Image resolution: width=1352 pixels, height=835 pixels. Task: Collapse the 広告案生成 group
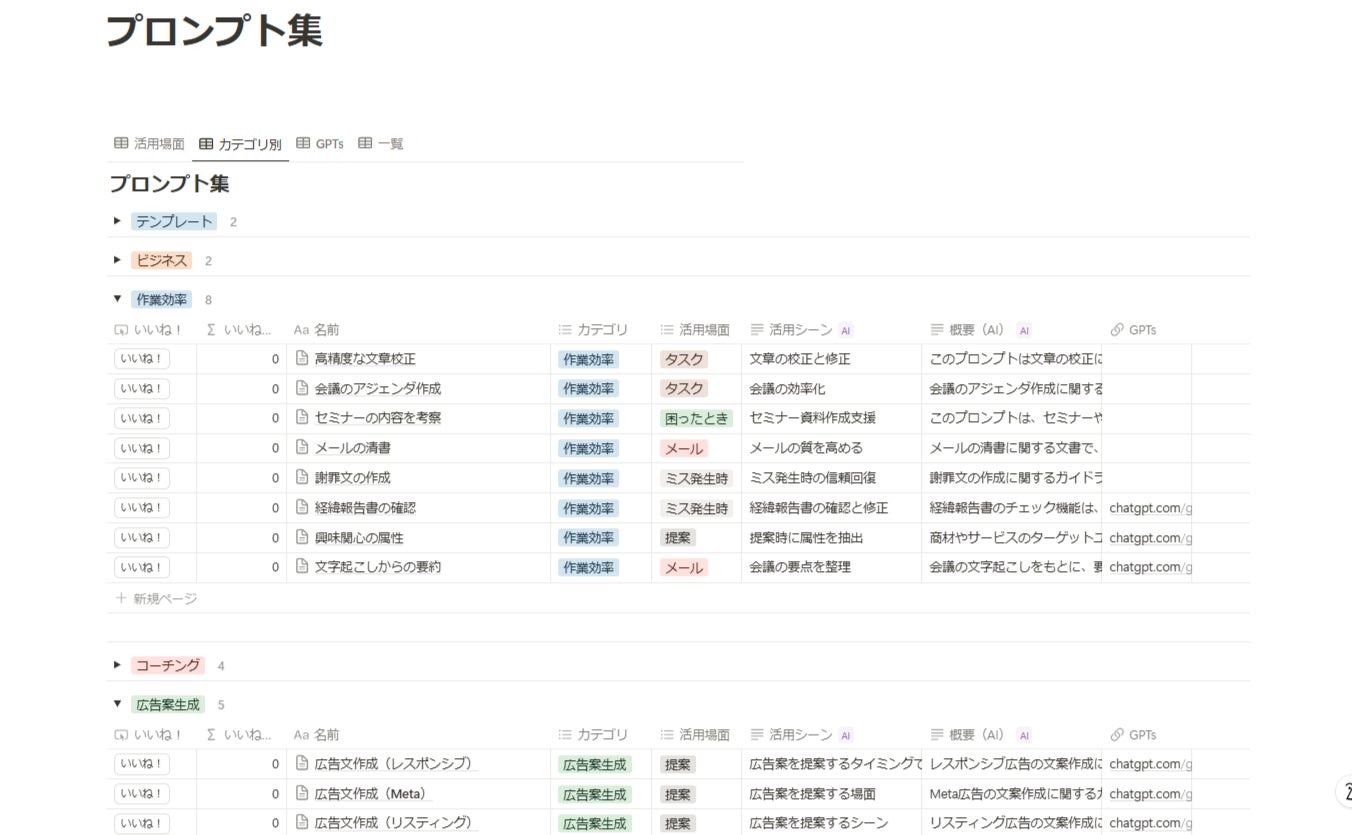click(117, 704)
